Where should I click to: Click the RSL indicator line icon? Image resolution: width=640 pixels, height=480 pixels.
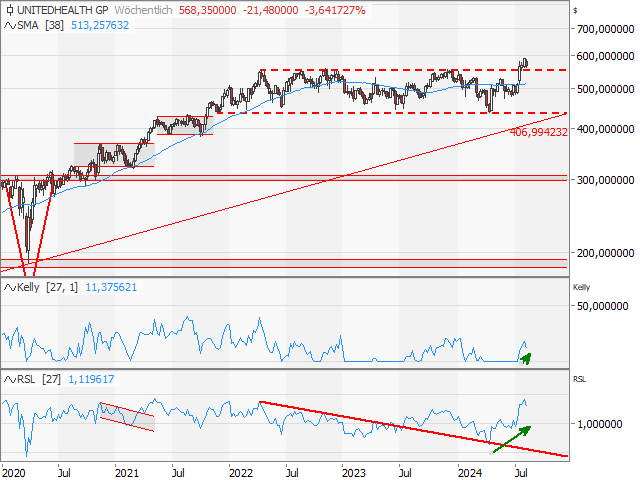pos(9,380)
